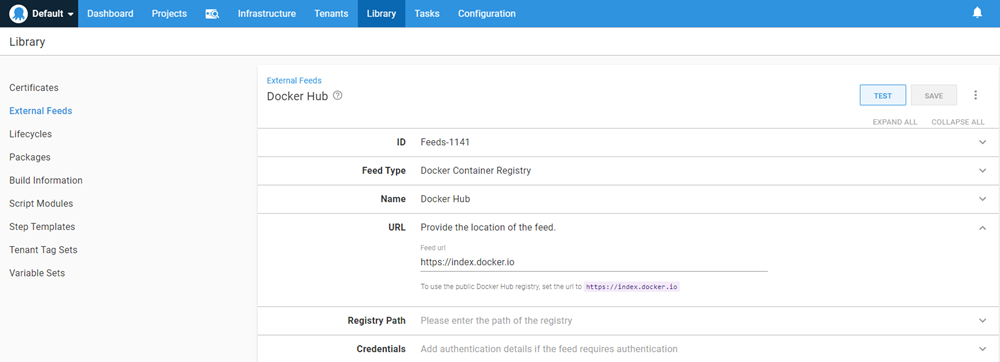The width and height of the screenshot is (1000, 362).
Task: Open the Infrastructure tab
Action: tap(267, 13)
